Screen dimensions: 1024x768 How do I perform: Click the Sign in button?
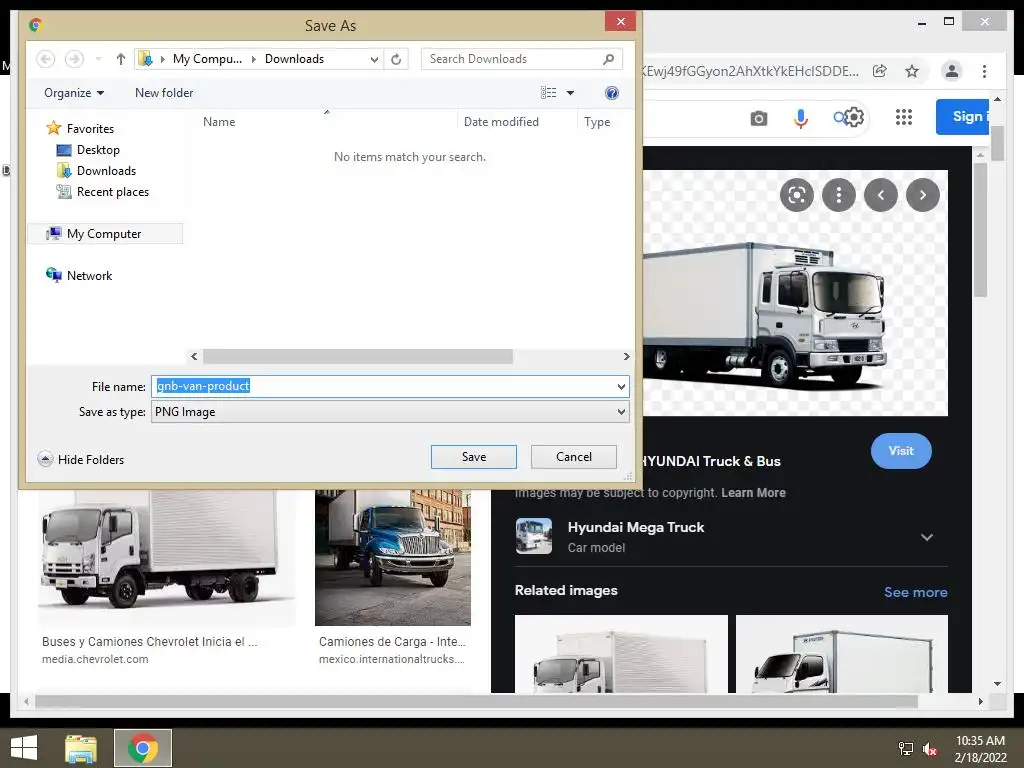coord(963,117)
